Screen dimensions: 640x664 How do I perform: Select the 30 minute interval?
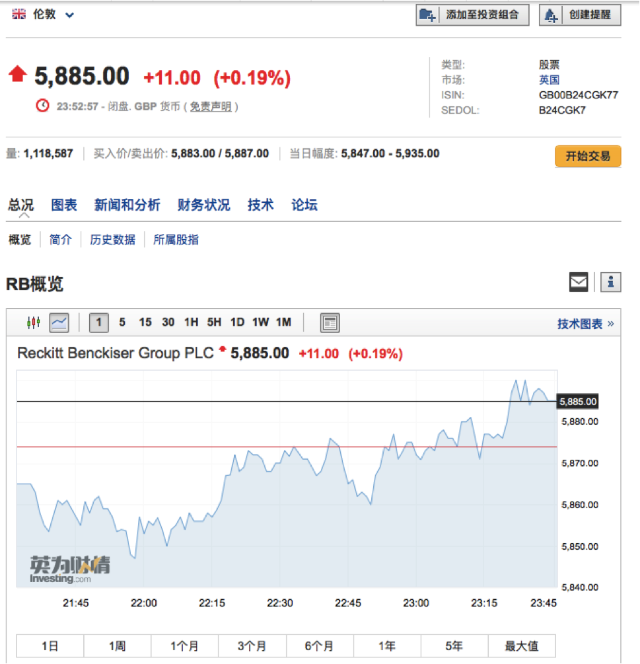(x=168, y=323)
